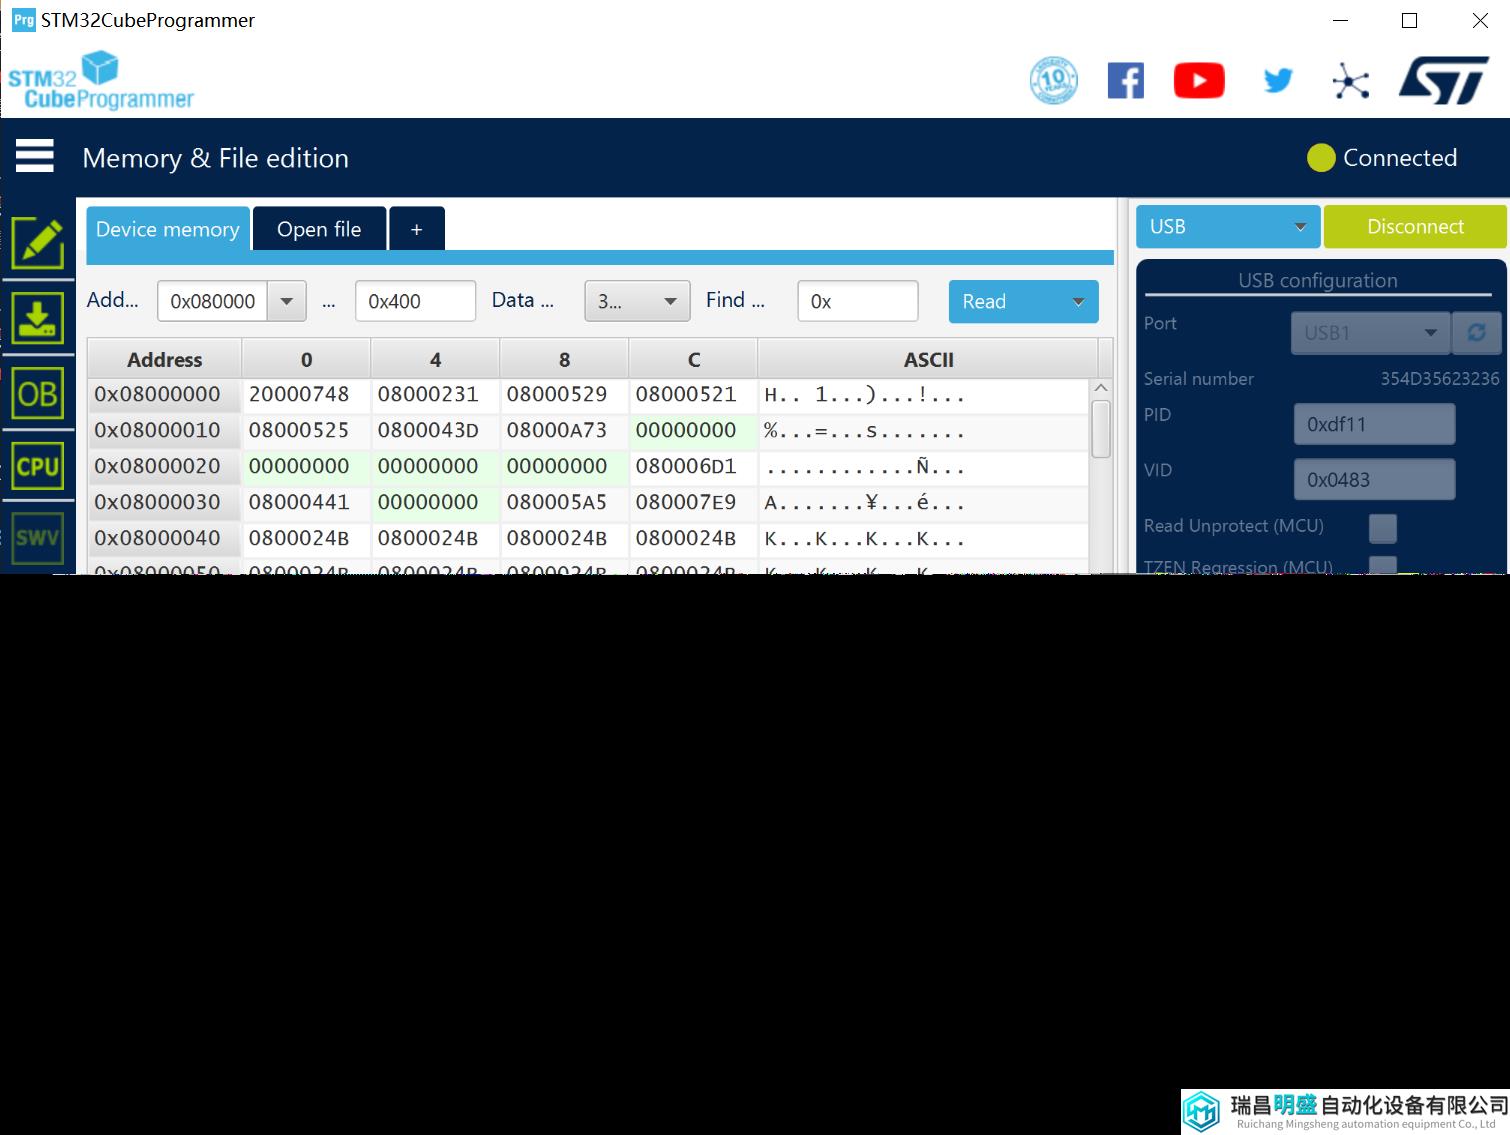Select cell value 08000521
Screen dimensions: 1510x1135
[693, 394]
